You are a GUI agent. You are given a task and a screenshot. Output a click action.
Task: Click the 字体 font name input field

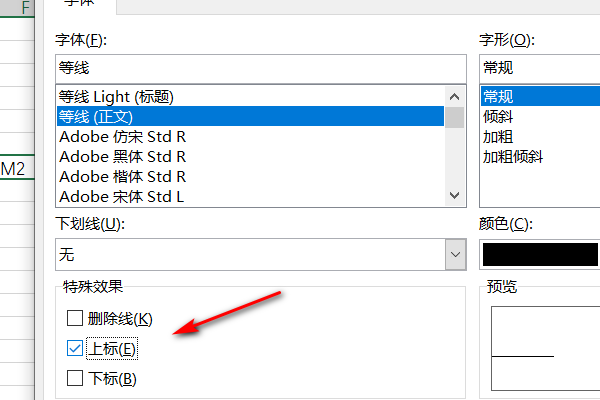[x=261, y=69]
